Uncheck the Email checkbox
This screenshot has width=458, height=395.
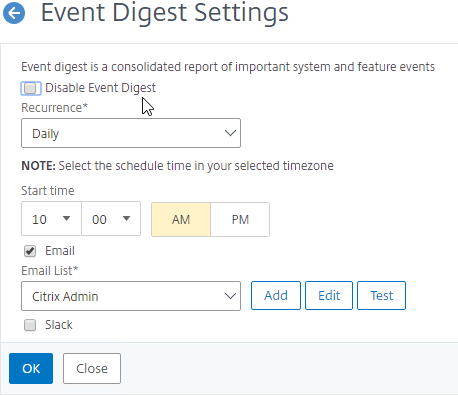pos(30,251)
